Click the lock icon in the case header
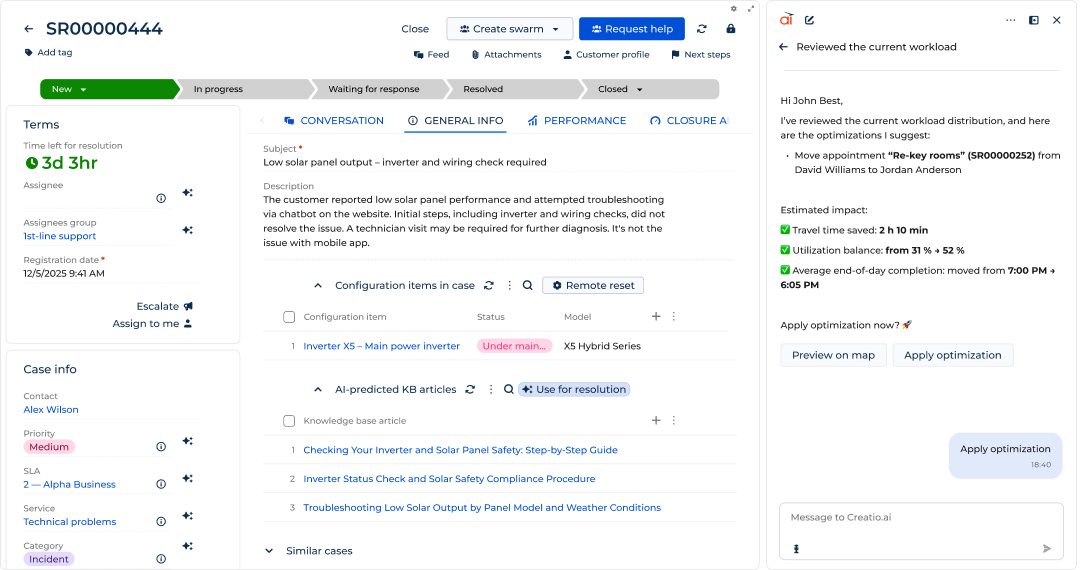Viewport: 1082px width, 570px height. click(731, 29)
